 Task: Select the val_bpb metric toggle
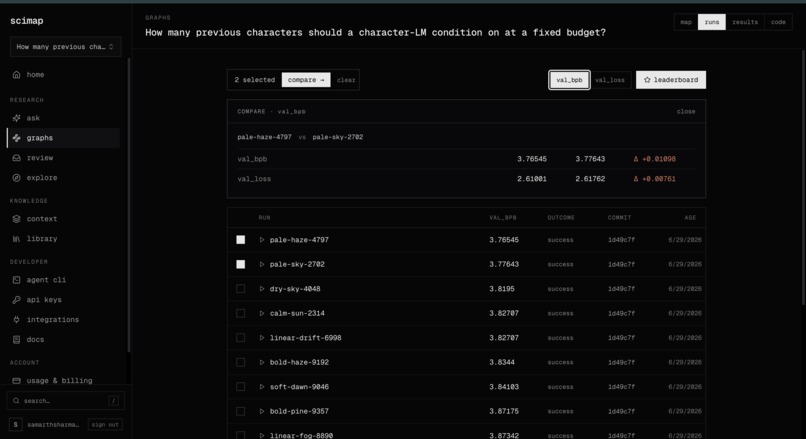pyautogui.click(x=569, y=80)
